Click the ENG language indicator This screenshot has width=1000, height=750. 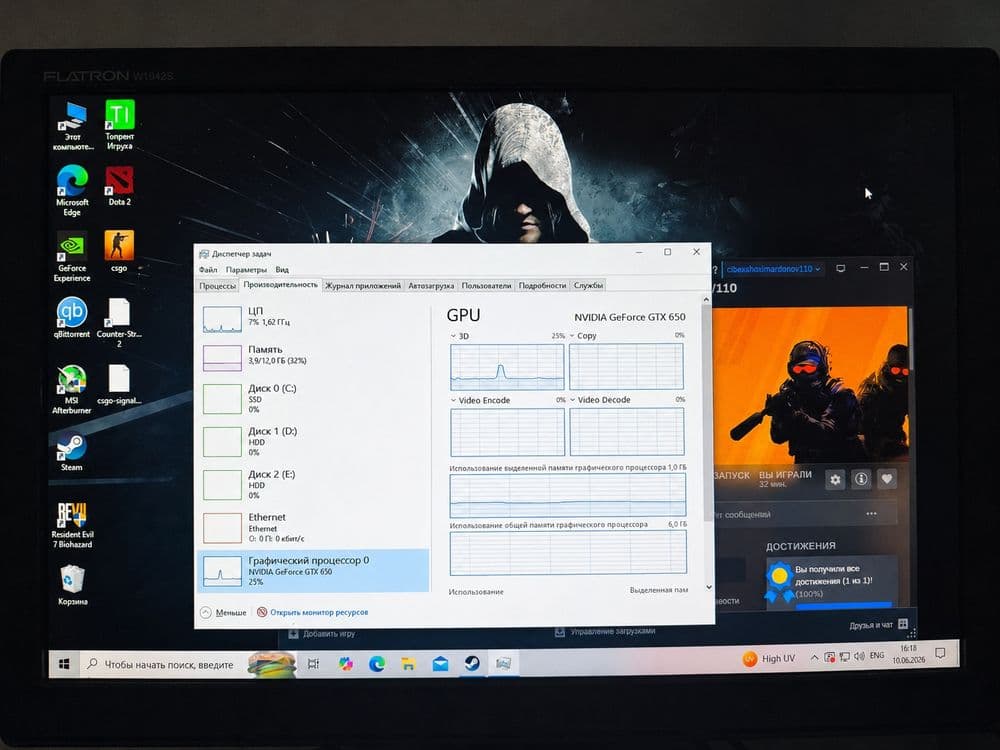(x=877, y=656)
